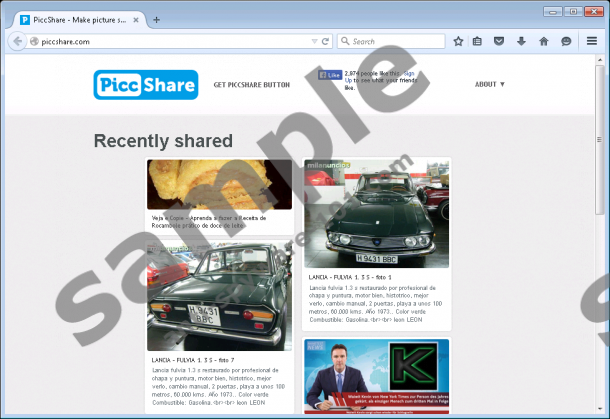
Task: Open the bookmarks list icon
Action: (x=478, y=41)
